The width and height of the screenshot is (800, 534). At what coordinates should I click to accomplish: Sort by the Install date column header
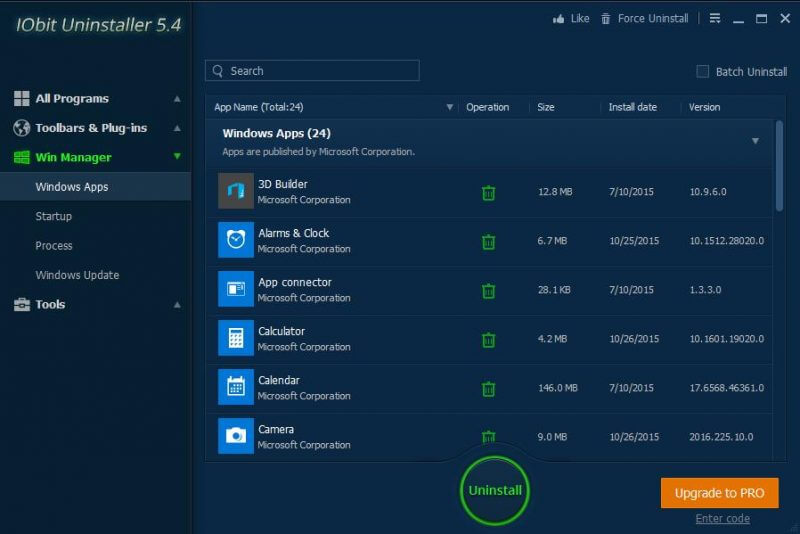pyautogui.click(x=632, y=107)
